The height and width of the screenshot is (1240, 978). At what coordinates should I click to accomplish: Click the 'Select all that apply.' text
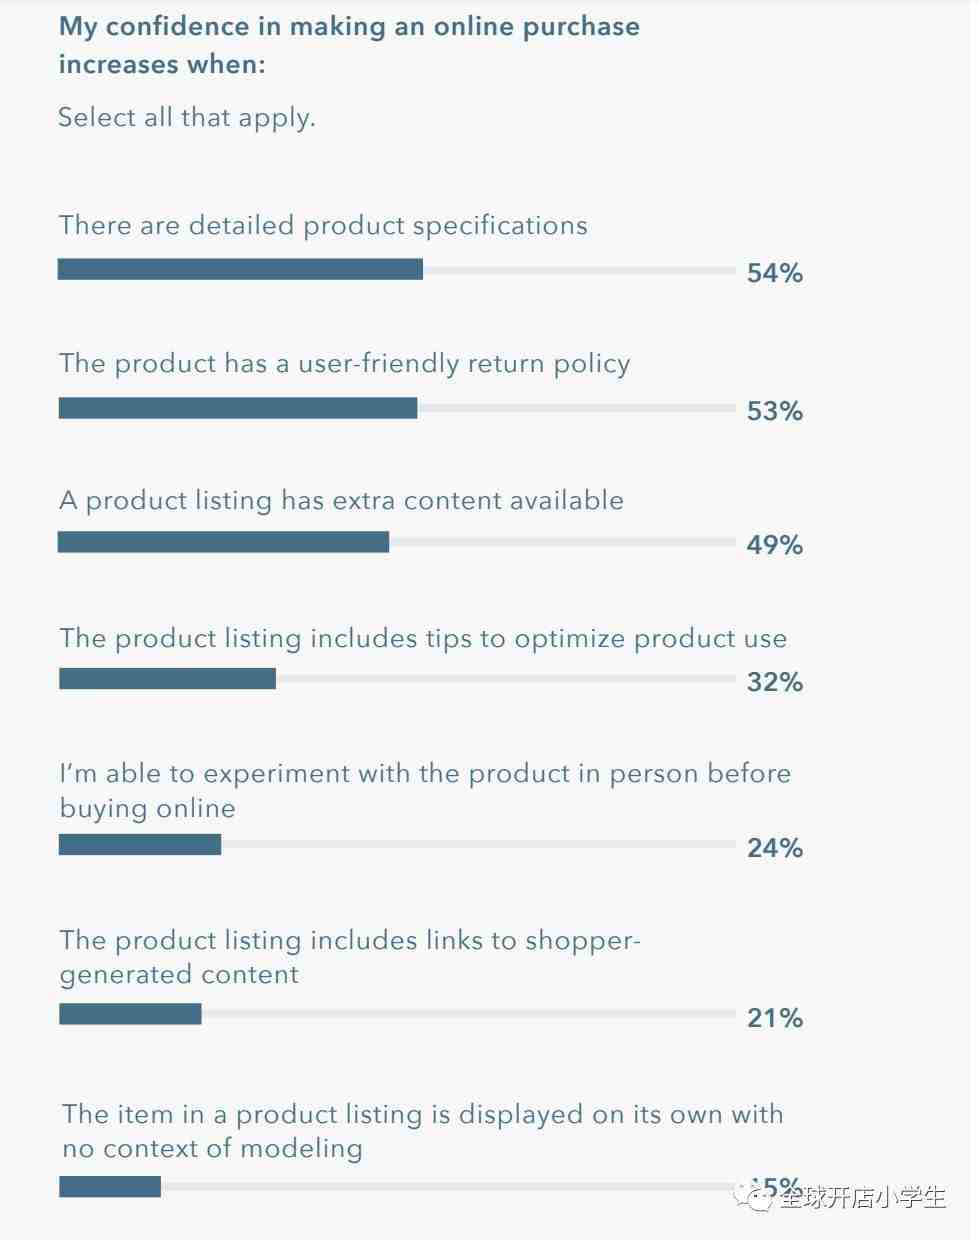tap(187, 118)
